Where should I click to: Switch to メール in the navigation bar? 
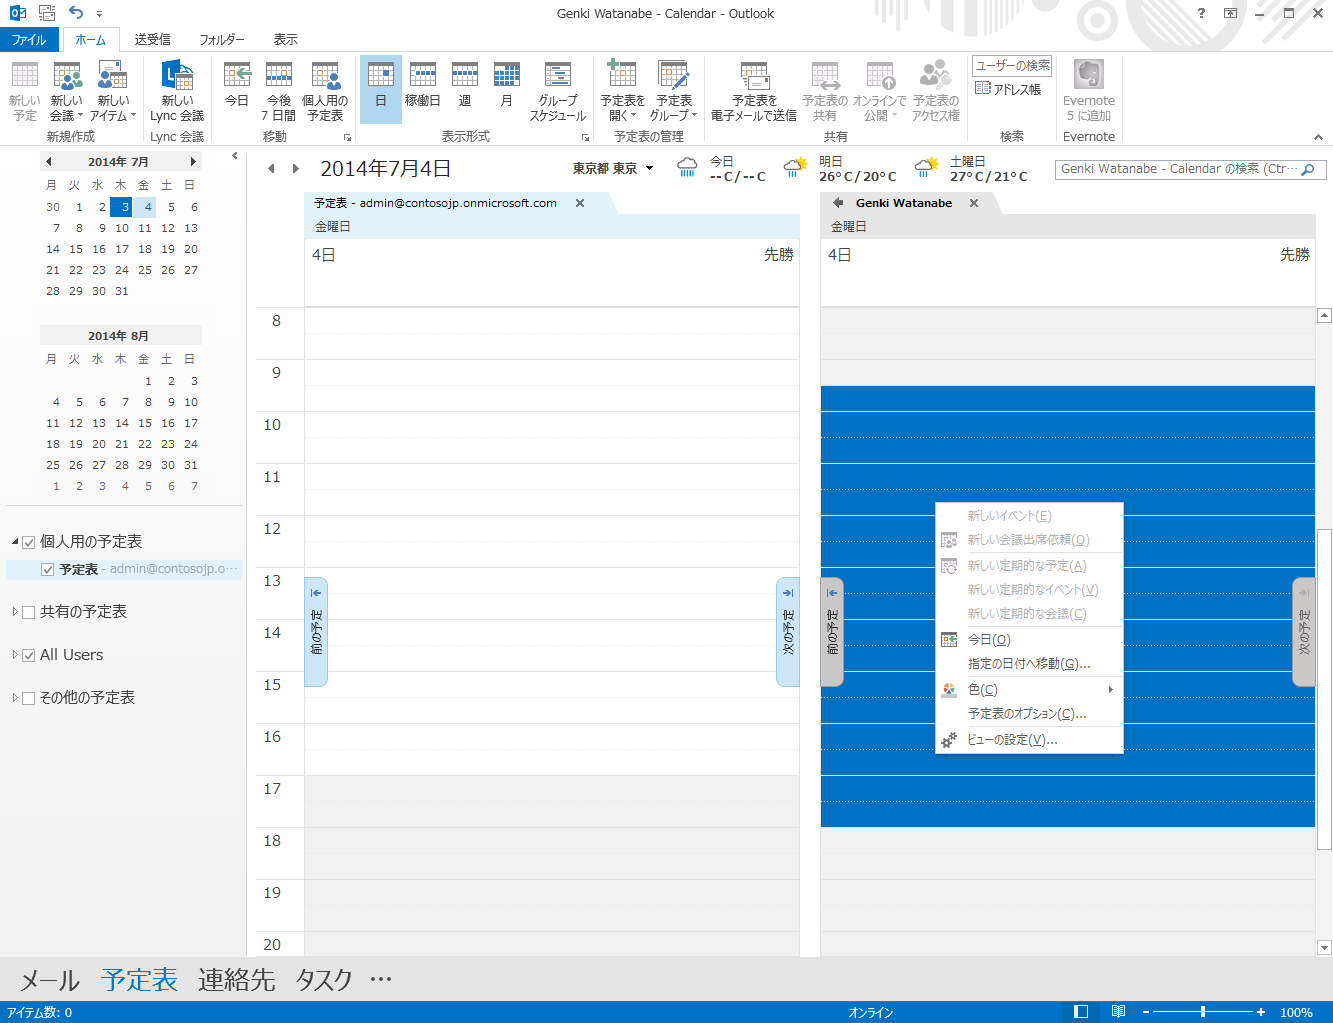[x=50, y=980]
